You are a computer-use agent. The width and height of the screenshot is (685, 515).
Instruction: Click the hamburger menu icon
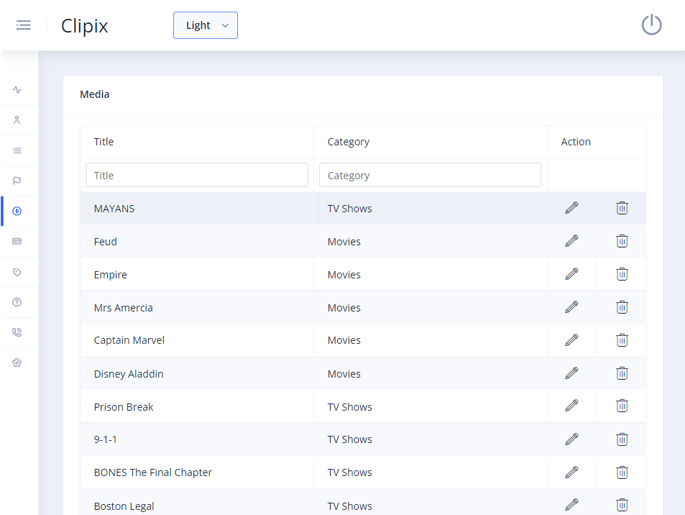click(x=23, y=25)
